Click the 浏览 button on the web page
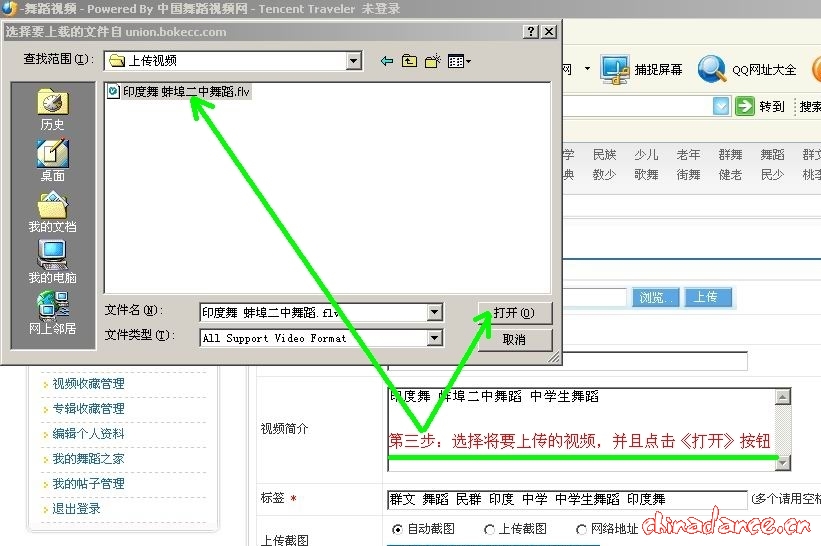 [656, 297]
